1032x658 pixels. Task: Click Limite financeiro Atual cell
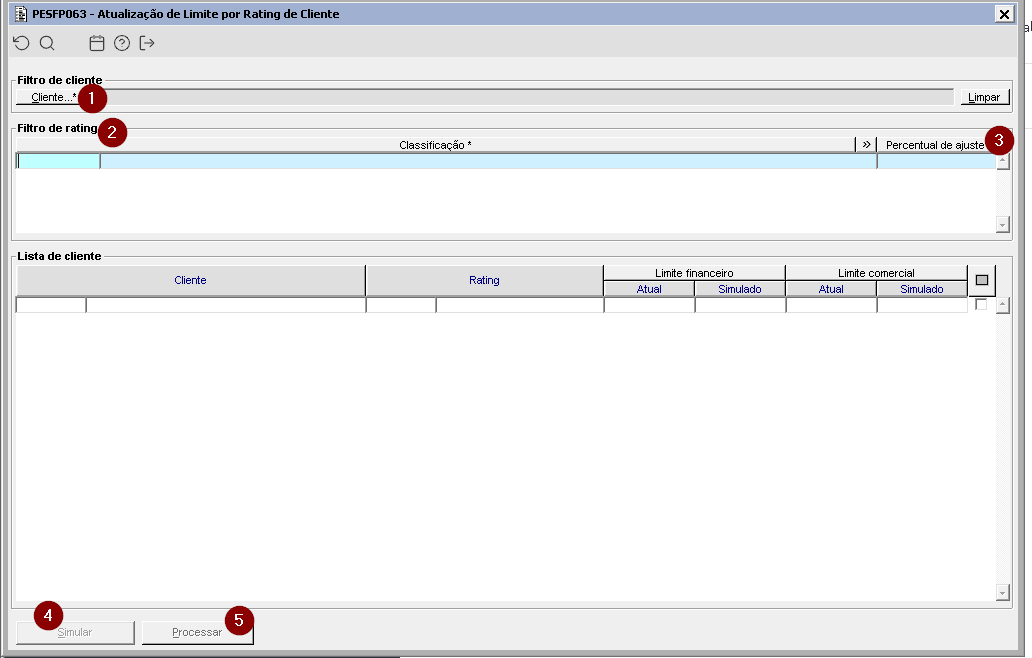tap(649, 305)
